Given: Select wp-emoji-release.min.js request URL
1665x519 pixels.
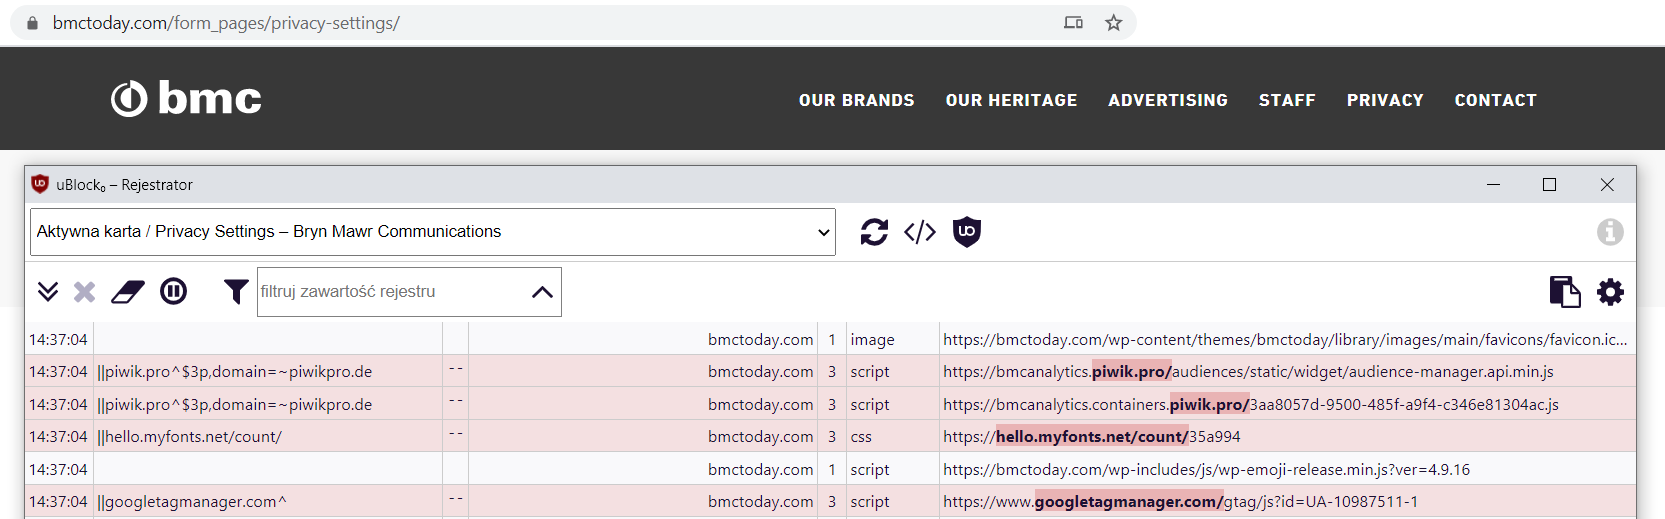Looking at the screenshot, I should tap(1206, 470).
